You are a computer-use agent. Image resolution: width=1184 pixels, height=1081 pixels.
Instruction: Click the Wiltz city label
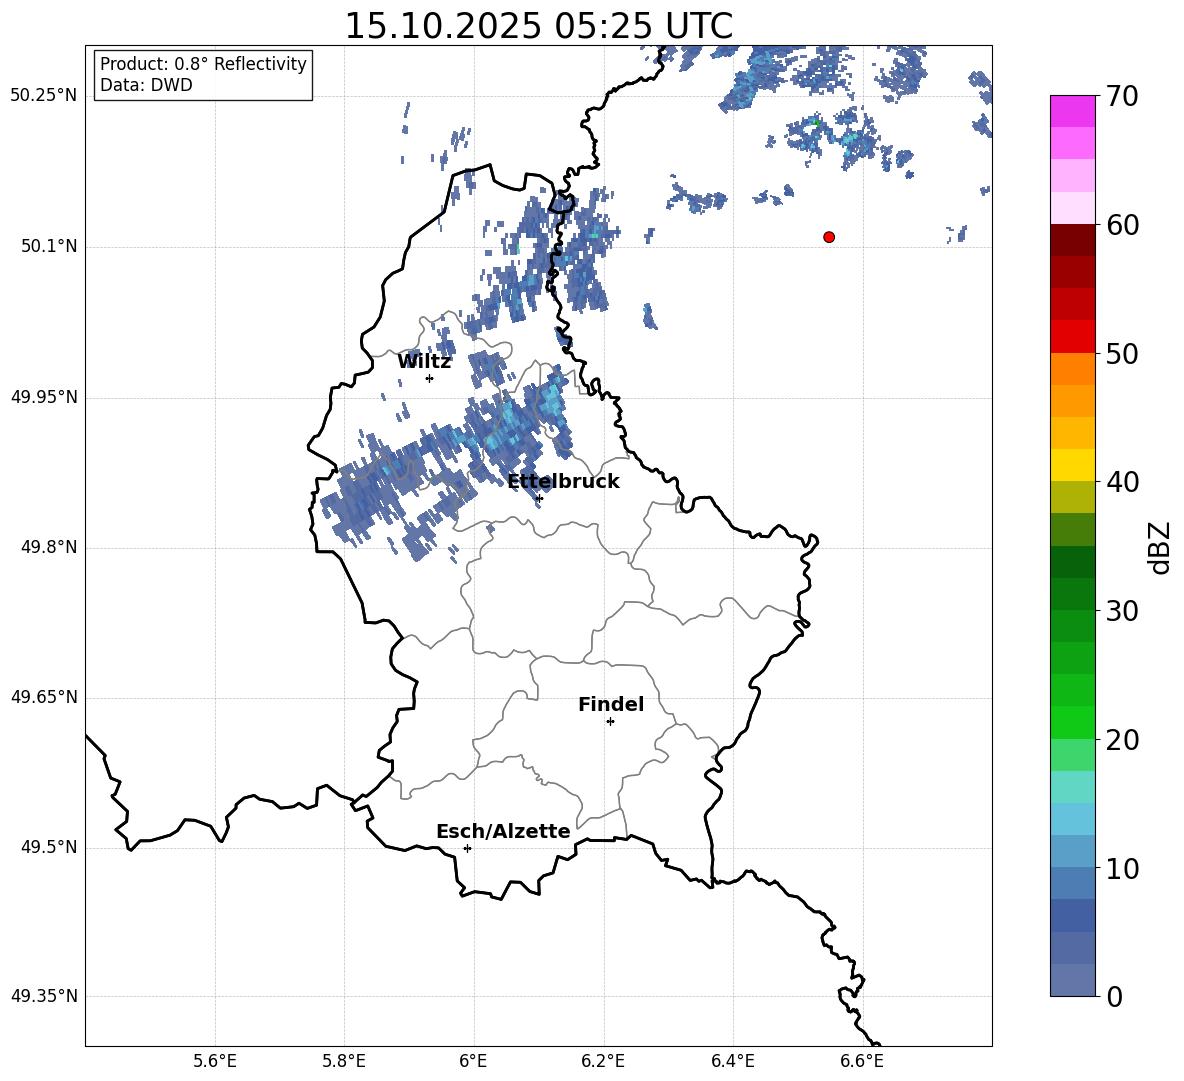[x=424, y=362]
